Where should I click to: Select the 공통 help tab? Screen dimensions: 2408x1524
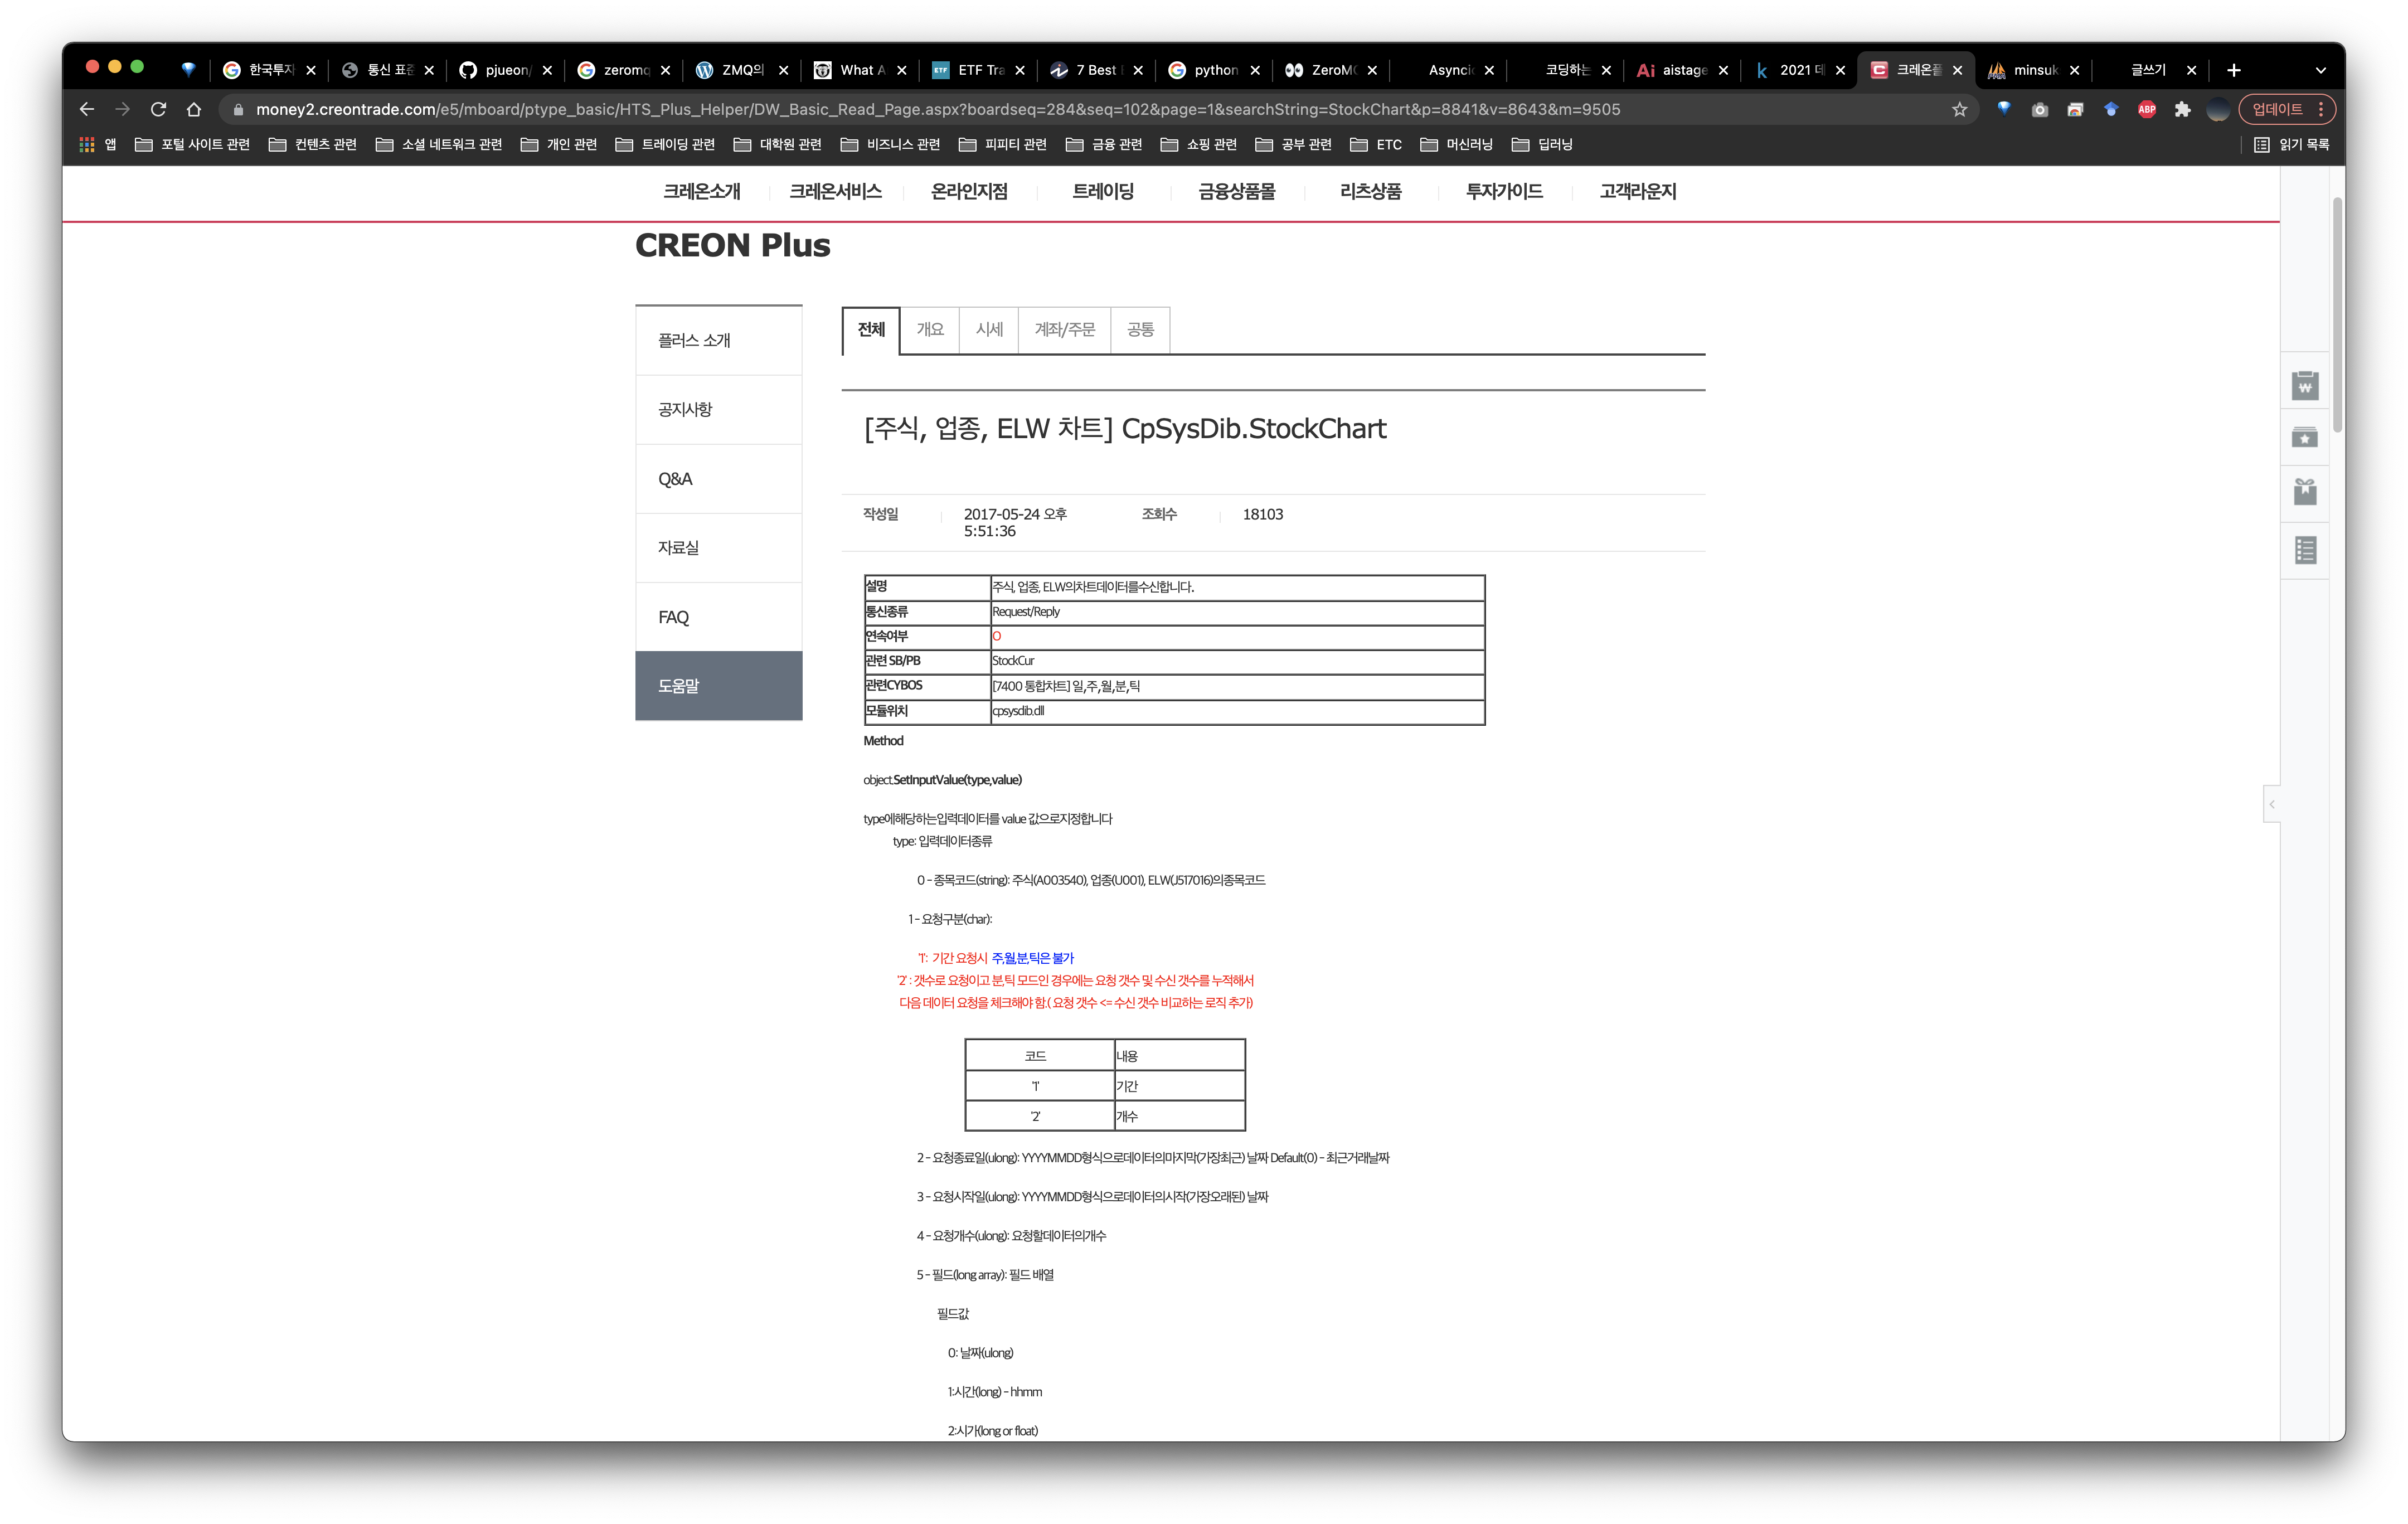1140,330
